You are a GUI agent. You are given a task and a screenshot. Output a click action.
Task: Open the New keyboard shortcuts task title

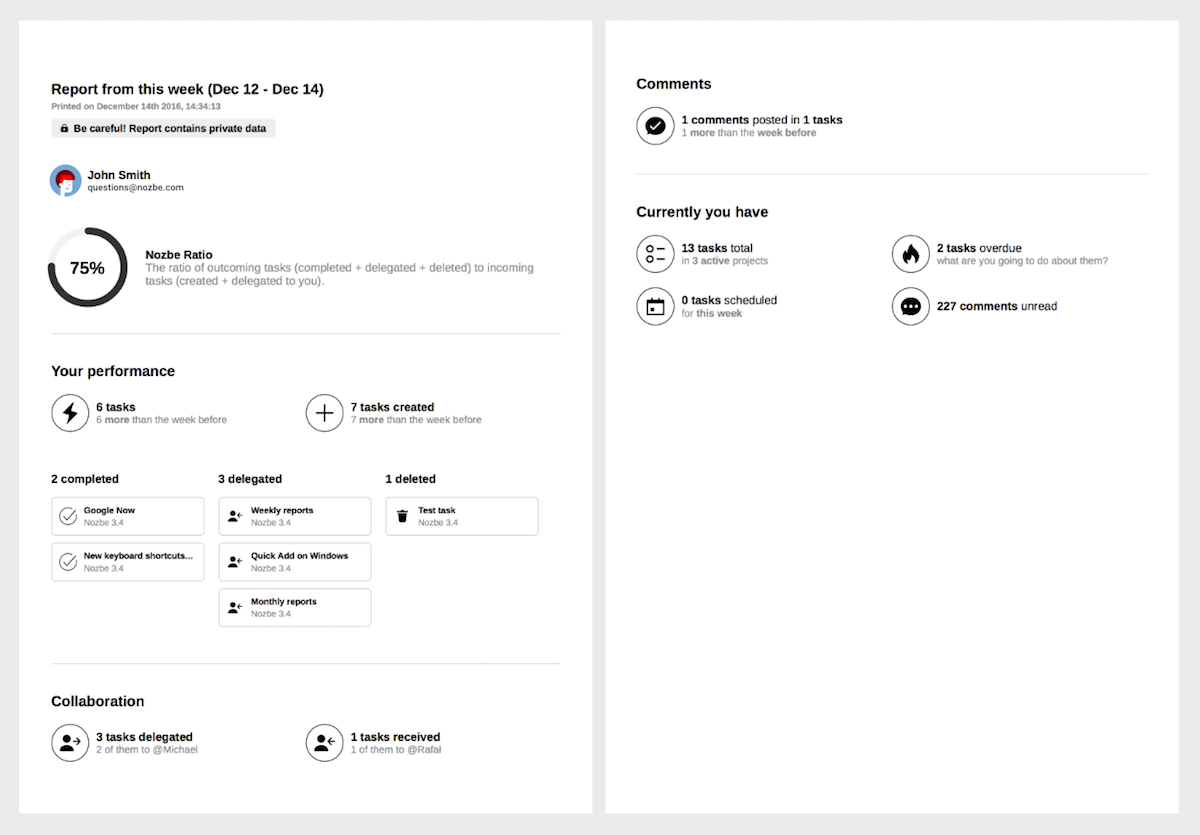[138, 556]
